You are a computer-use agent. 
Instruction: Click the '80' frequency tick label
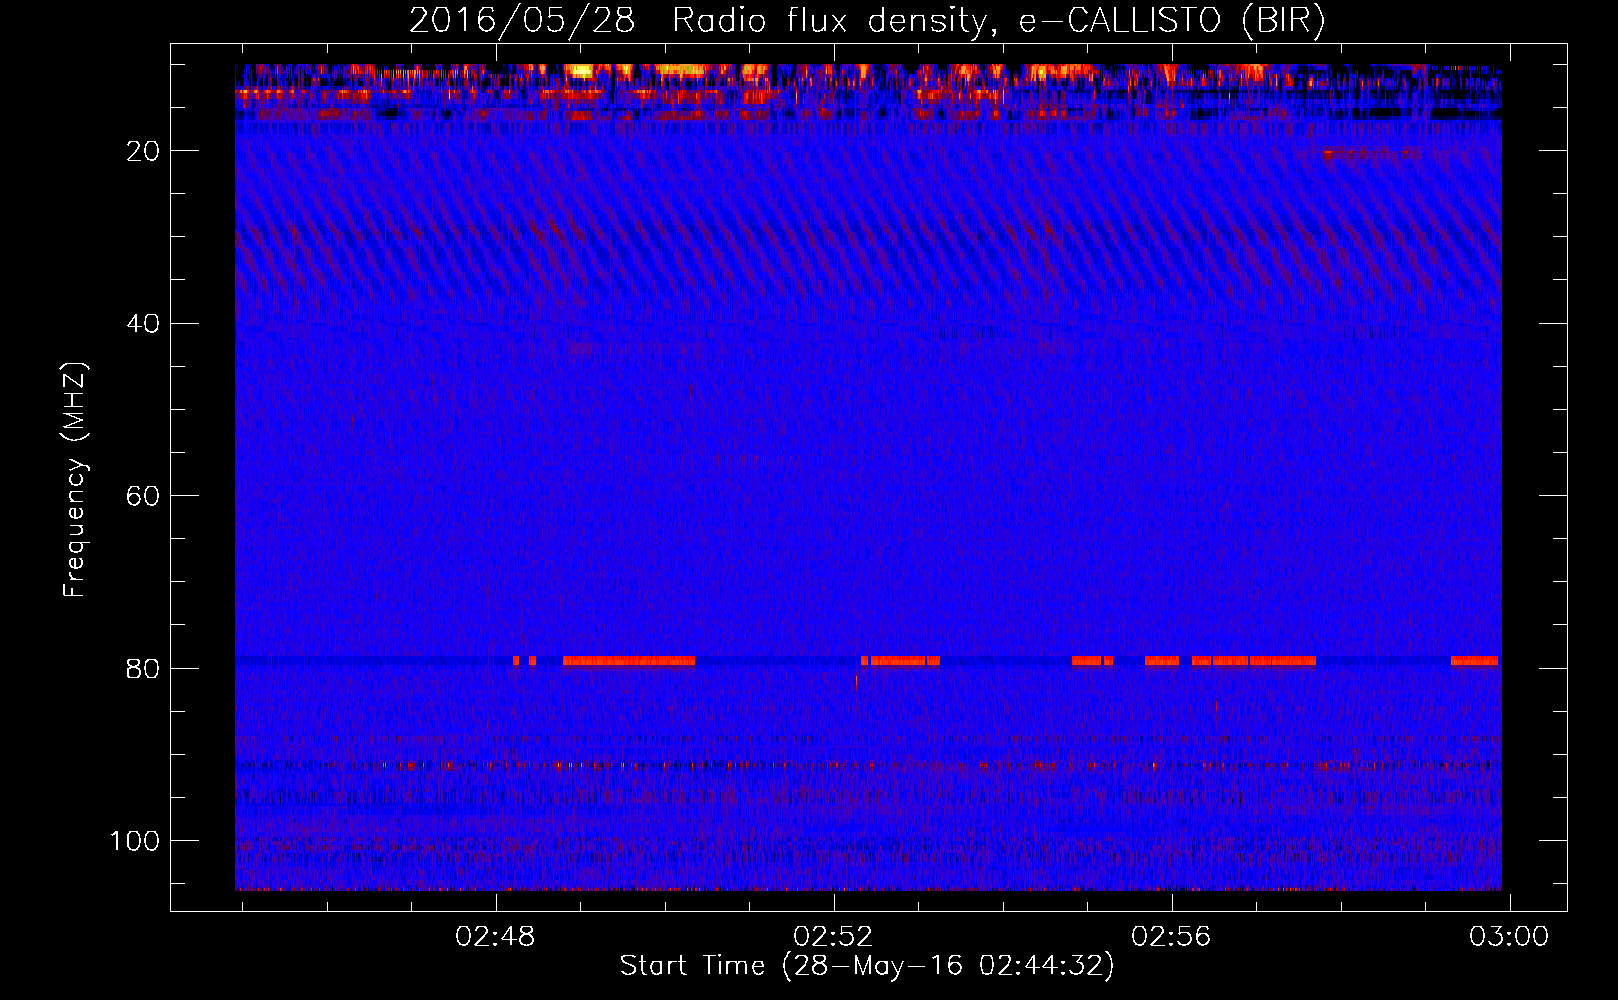143,668
